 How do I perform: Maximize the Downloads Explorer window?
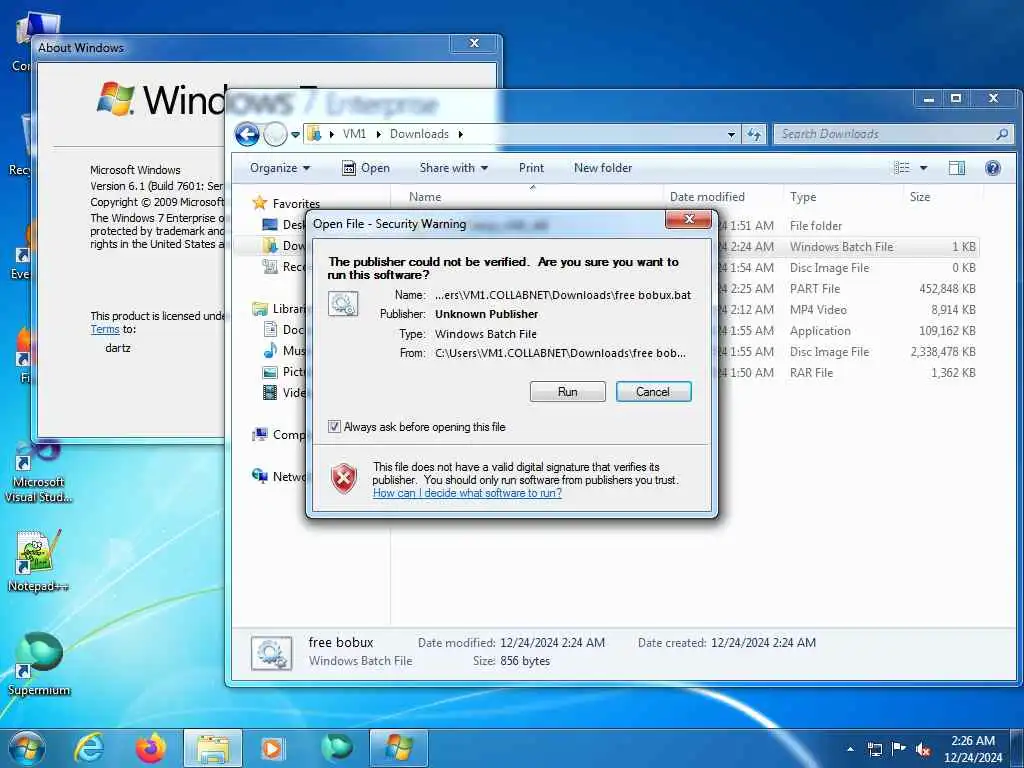click(956, 99)
